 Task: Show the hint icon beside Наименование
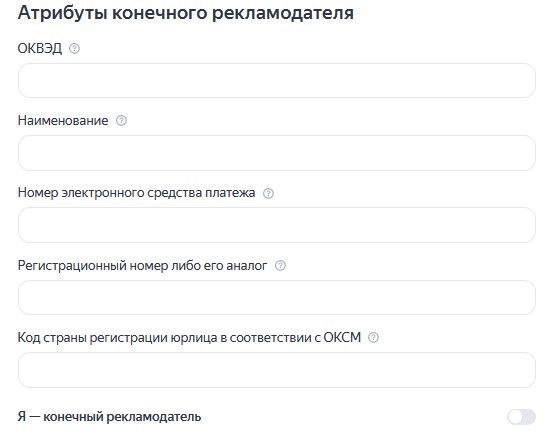pyautogui.click(x=121, y=121)
